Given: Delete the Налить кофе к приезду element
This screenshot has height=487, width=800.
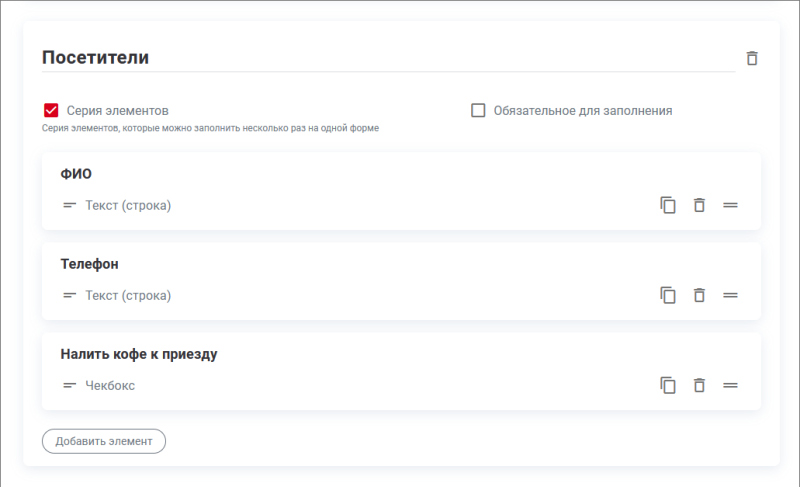Looking at the screenshot, I should (700, 385).
